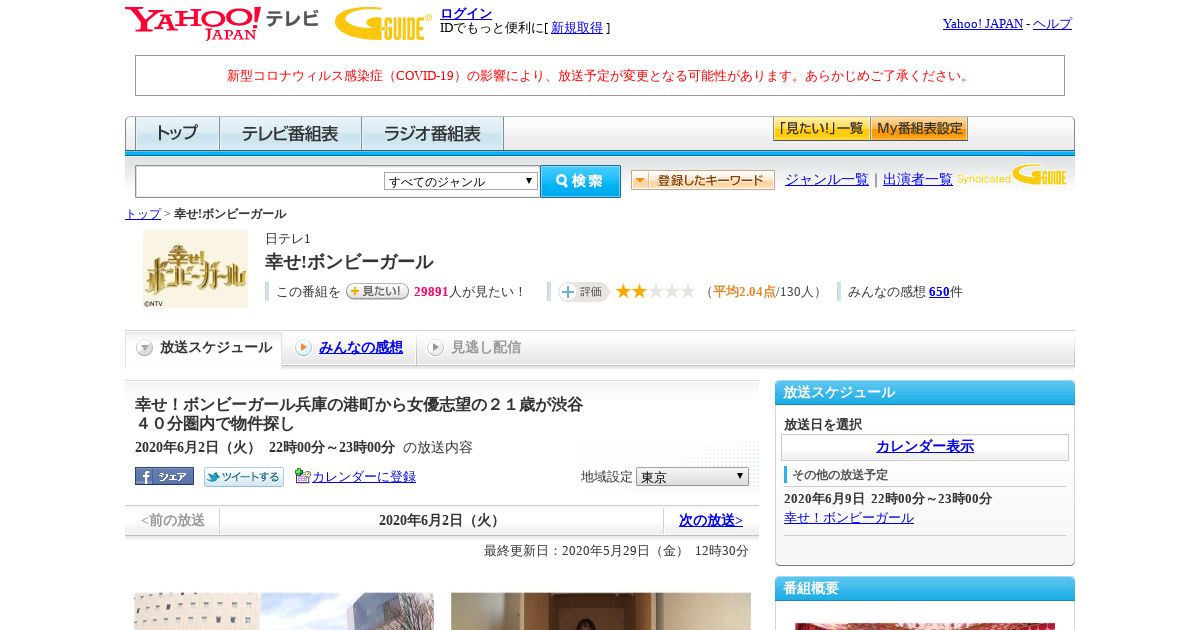Screen dimensions: 1200x630
Task: Open the 650 reviews link
Action: click(x=939, y=292)
